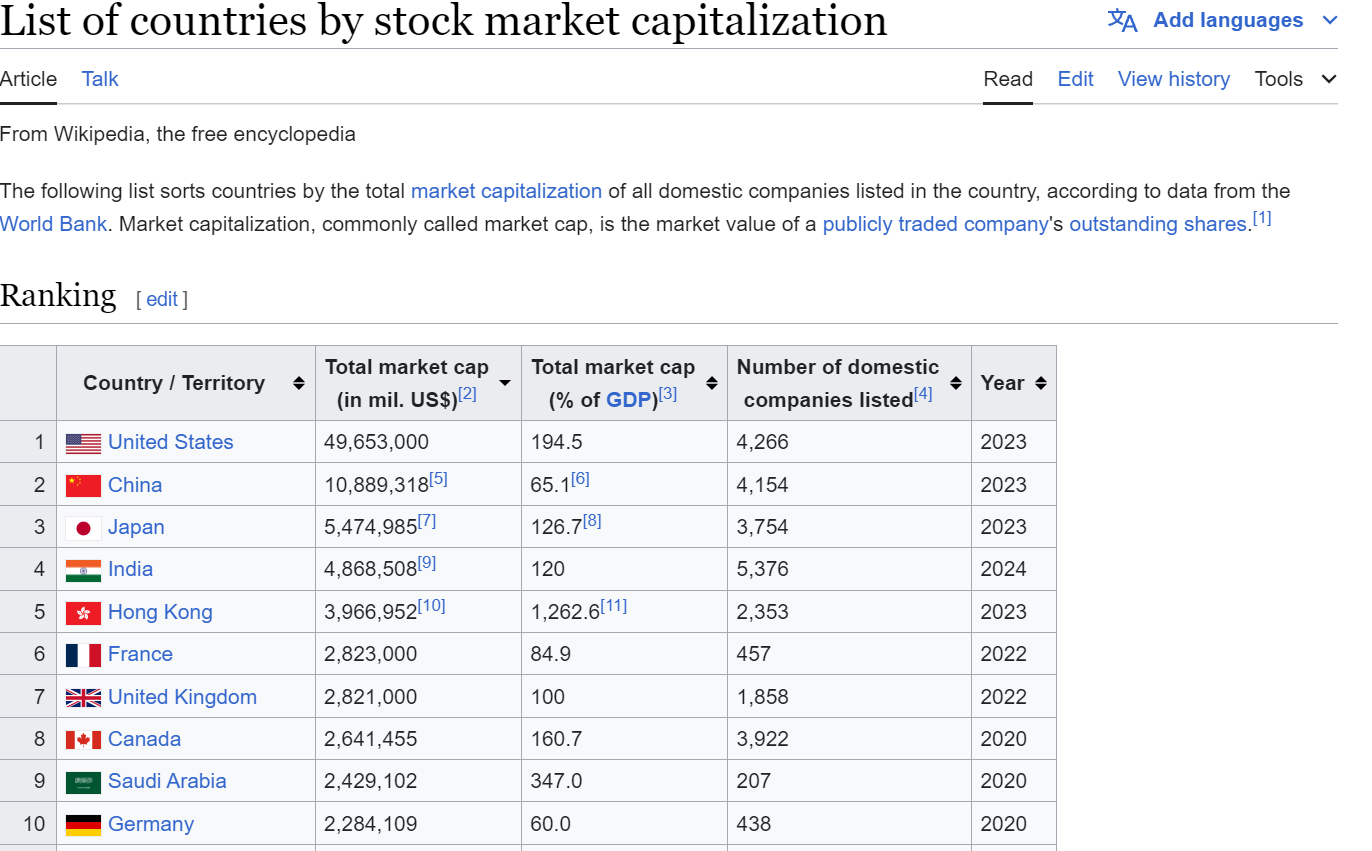This screenshot has height=851, width=1372.
Task: Open the market capitalization link
Action: [506, 191]
